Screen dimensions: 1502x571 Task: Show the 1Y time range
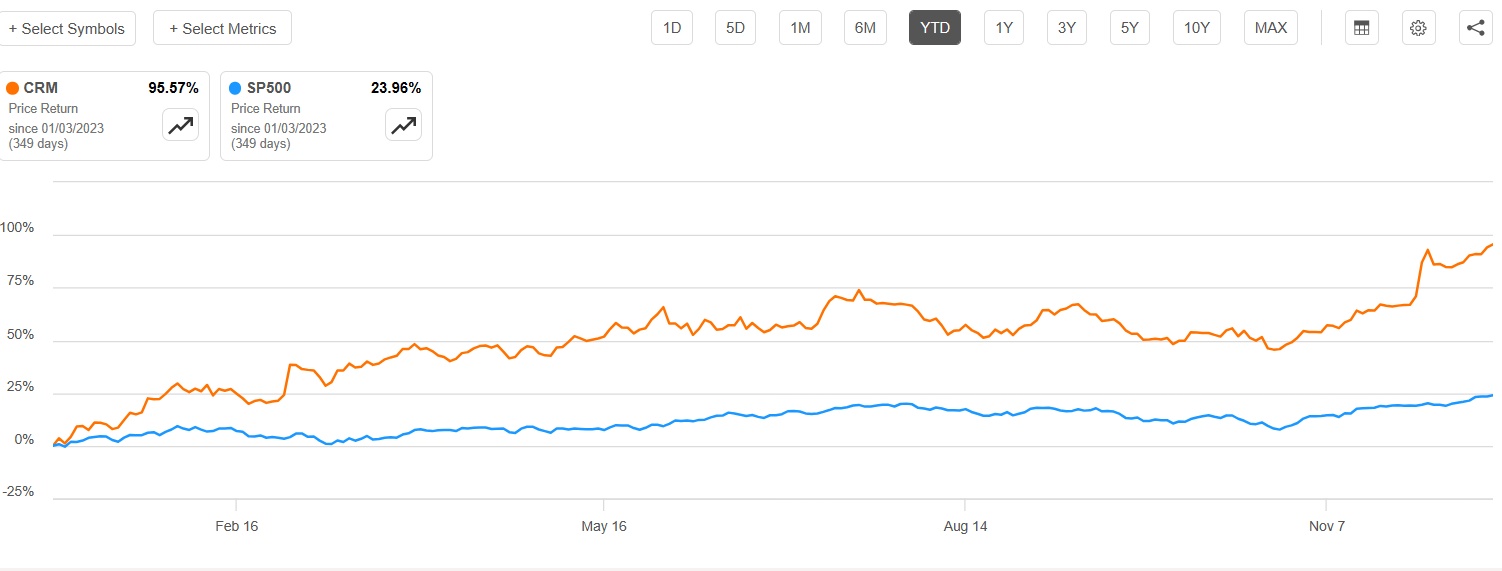click(x=1004, y=28)
